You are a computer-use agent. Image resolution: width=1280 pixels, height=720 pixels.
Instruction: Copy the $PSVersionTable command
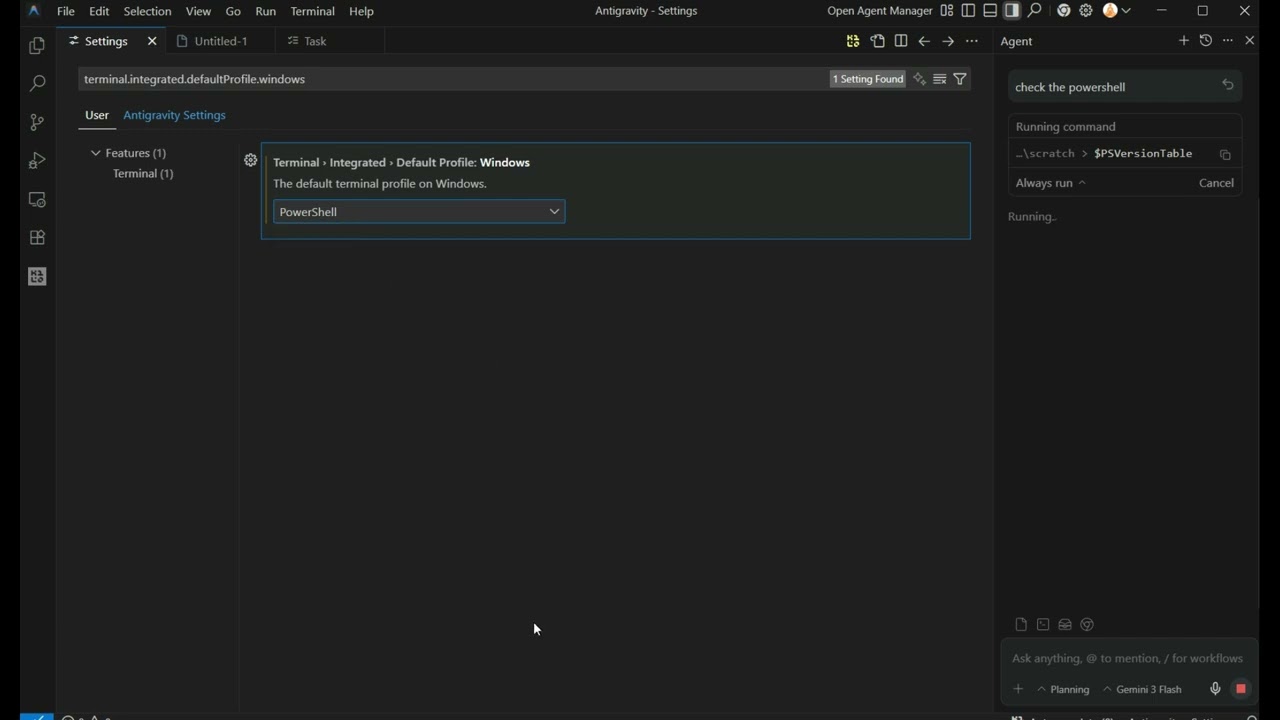click(x=1225, y=154)
